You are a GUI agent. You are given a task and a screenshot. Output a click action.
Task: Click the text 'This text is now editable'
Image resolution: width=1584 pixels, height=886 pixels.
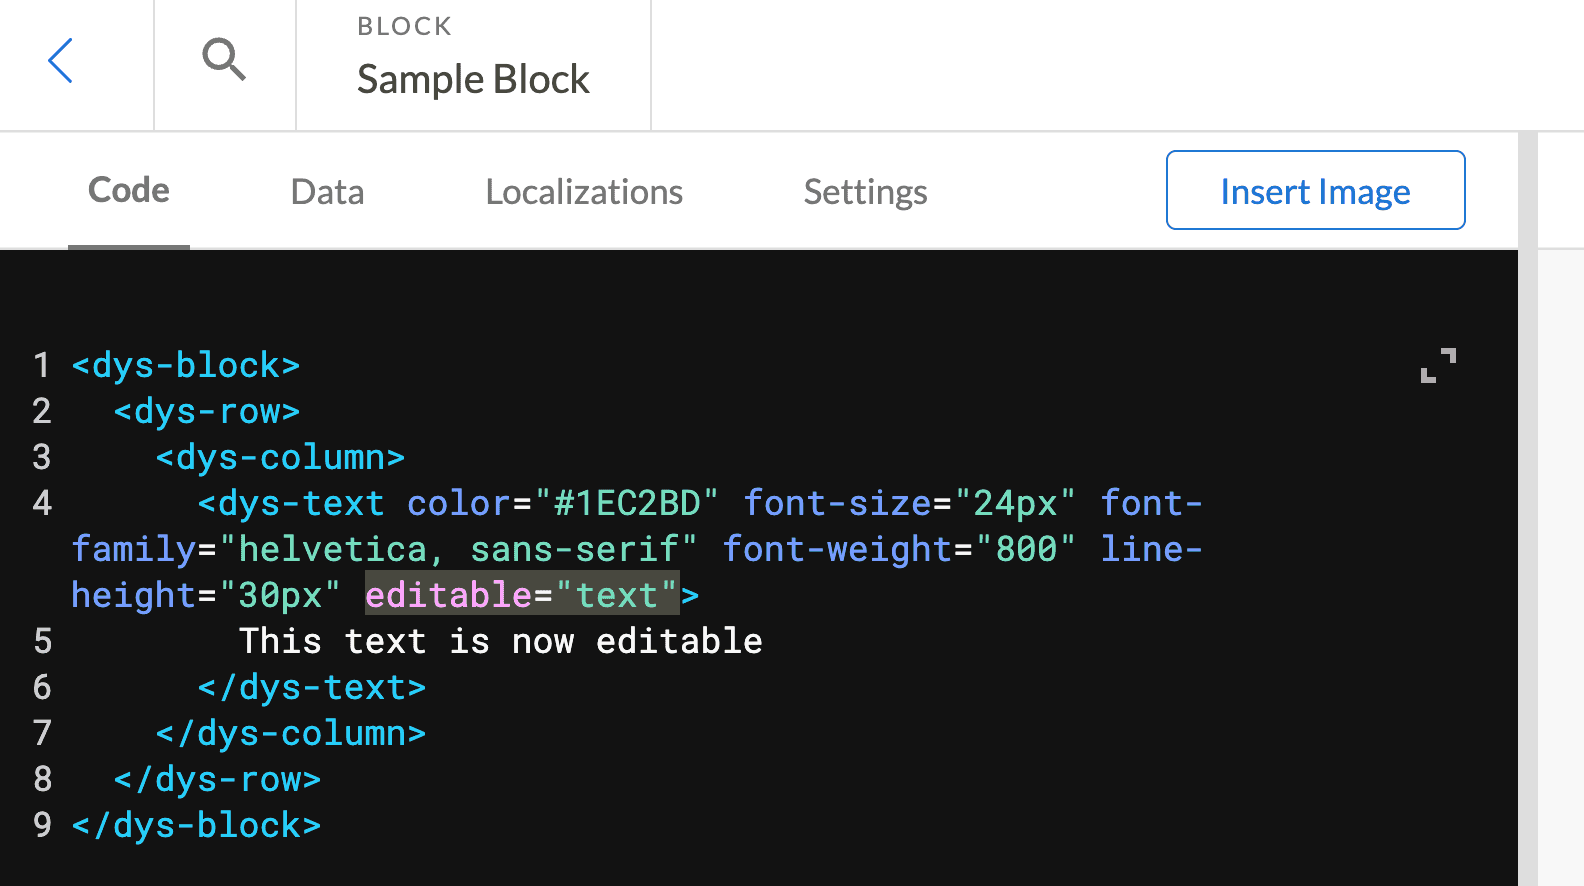(500, 641)
